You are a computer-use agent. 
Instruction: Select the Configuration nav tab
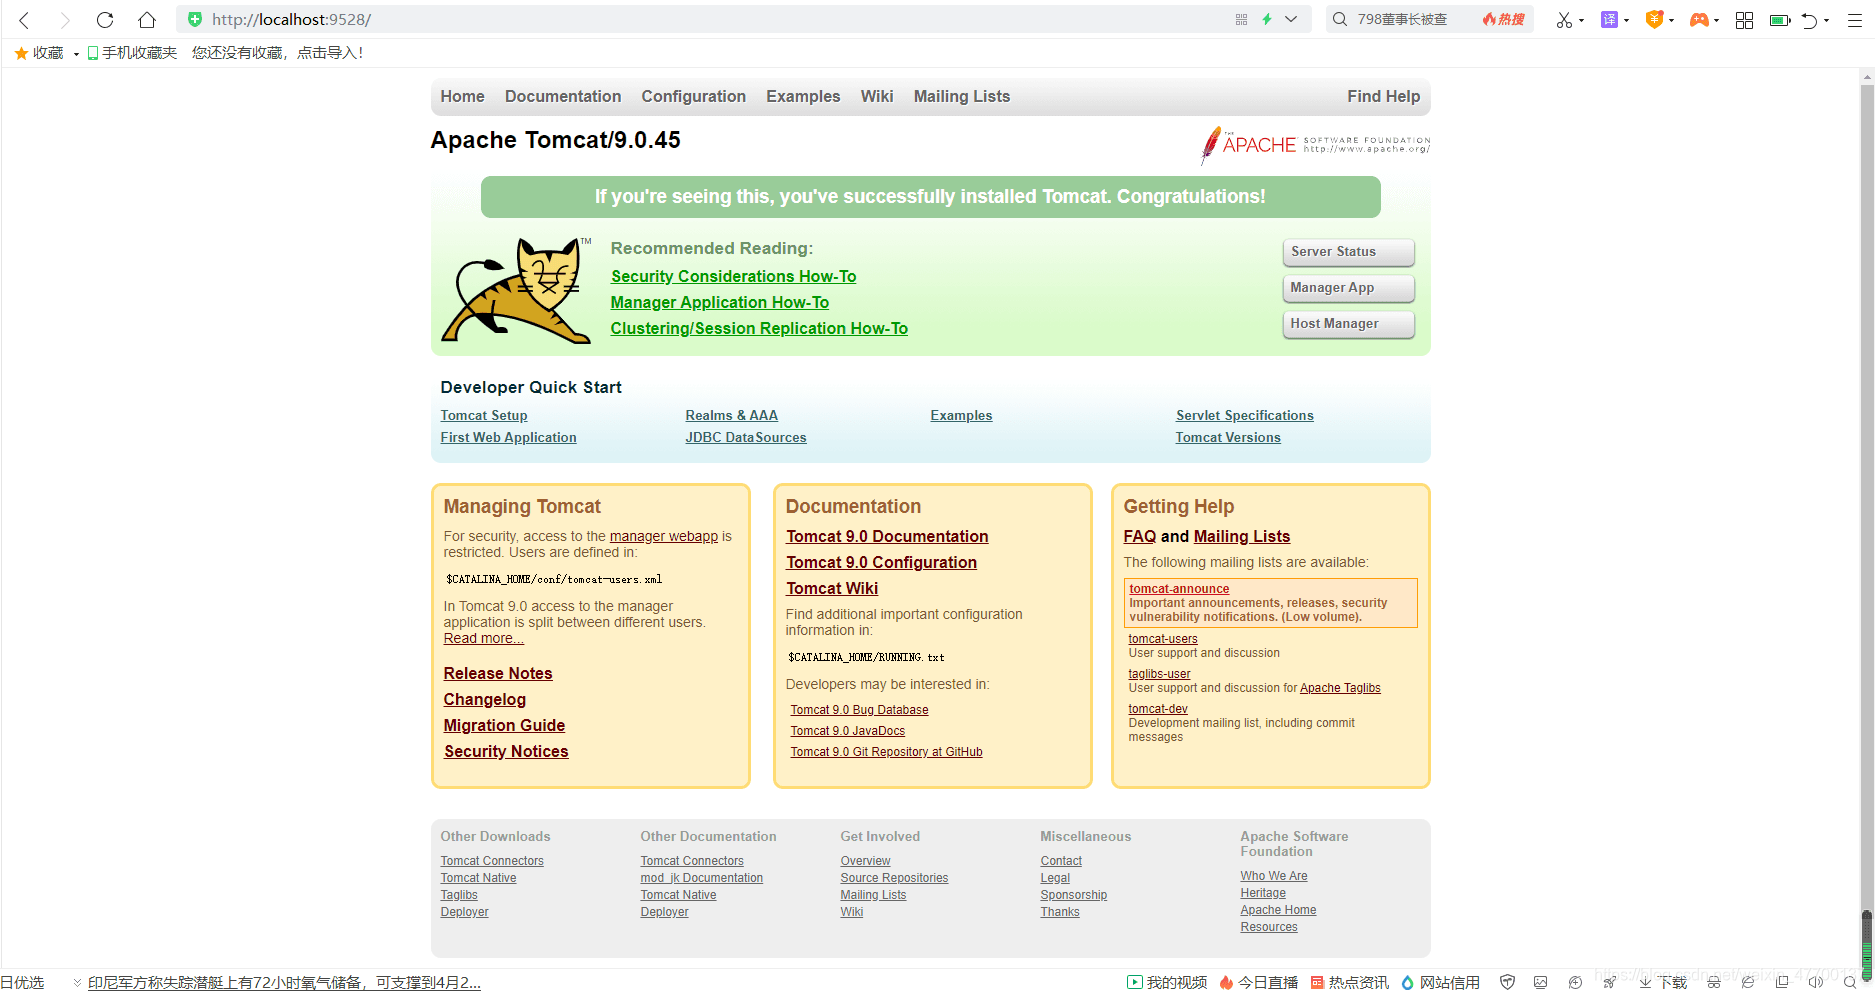click(x=693, y=97)
